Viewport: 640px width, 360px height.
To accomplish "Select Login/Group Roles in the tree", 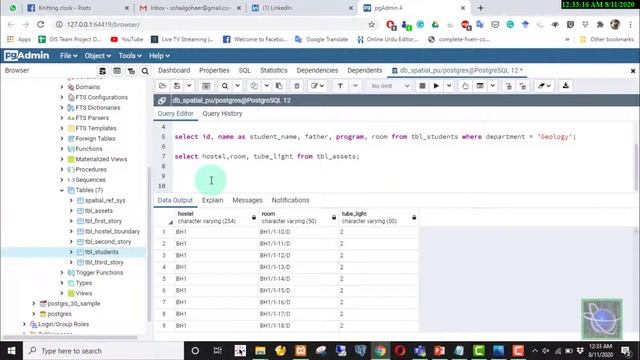I will tap(63, 324).
